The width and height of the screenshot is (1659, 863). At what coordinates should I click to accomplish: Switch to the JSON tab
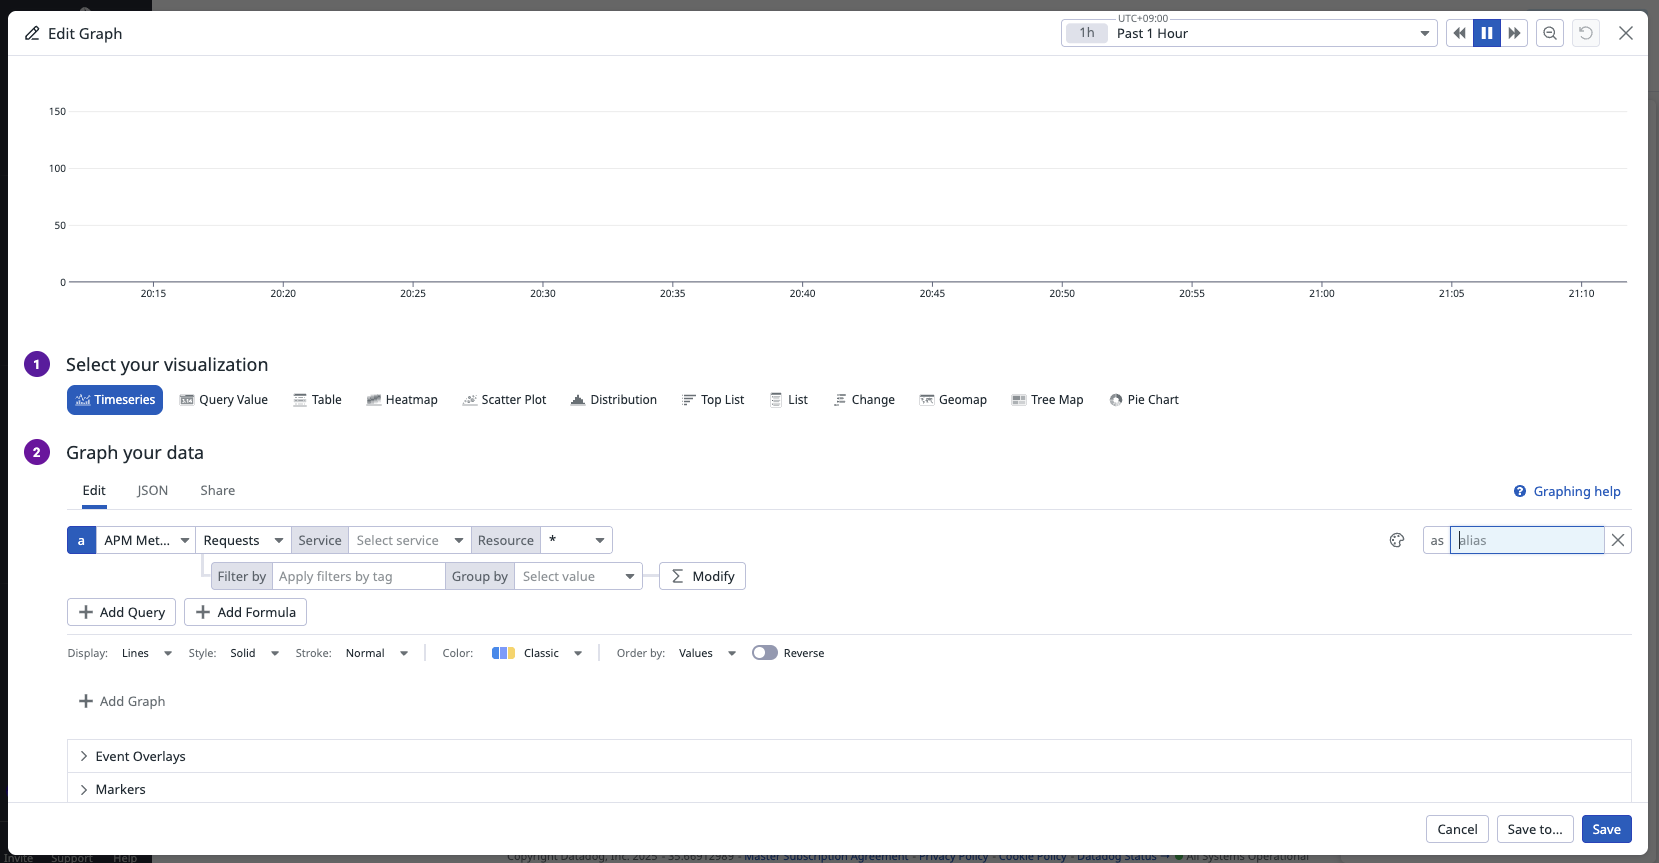pyautogui.click(x=152, y=490)
